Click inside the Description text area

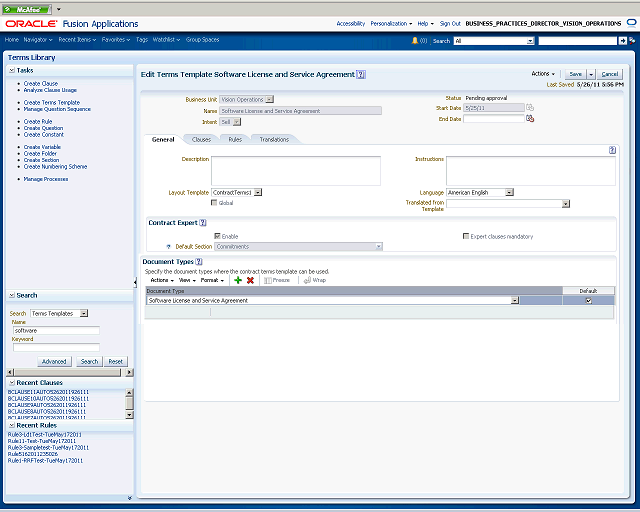click(x=296, y=171)
